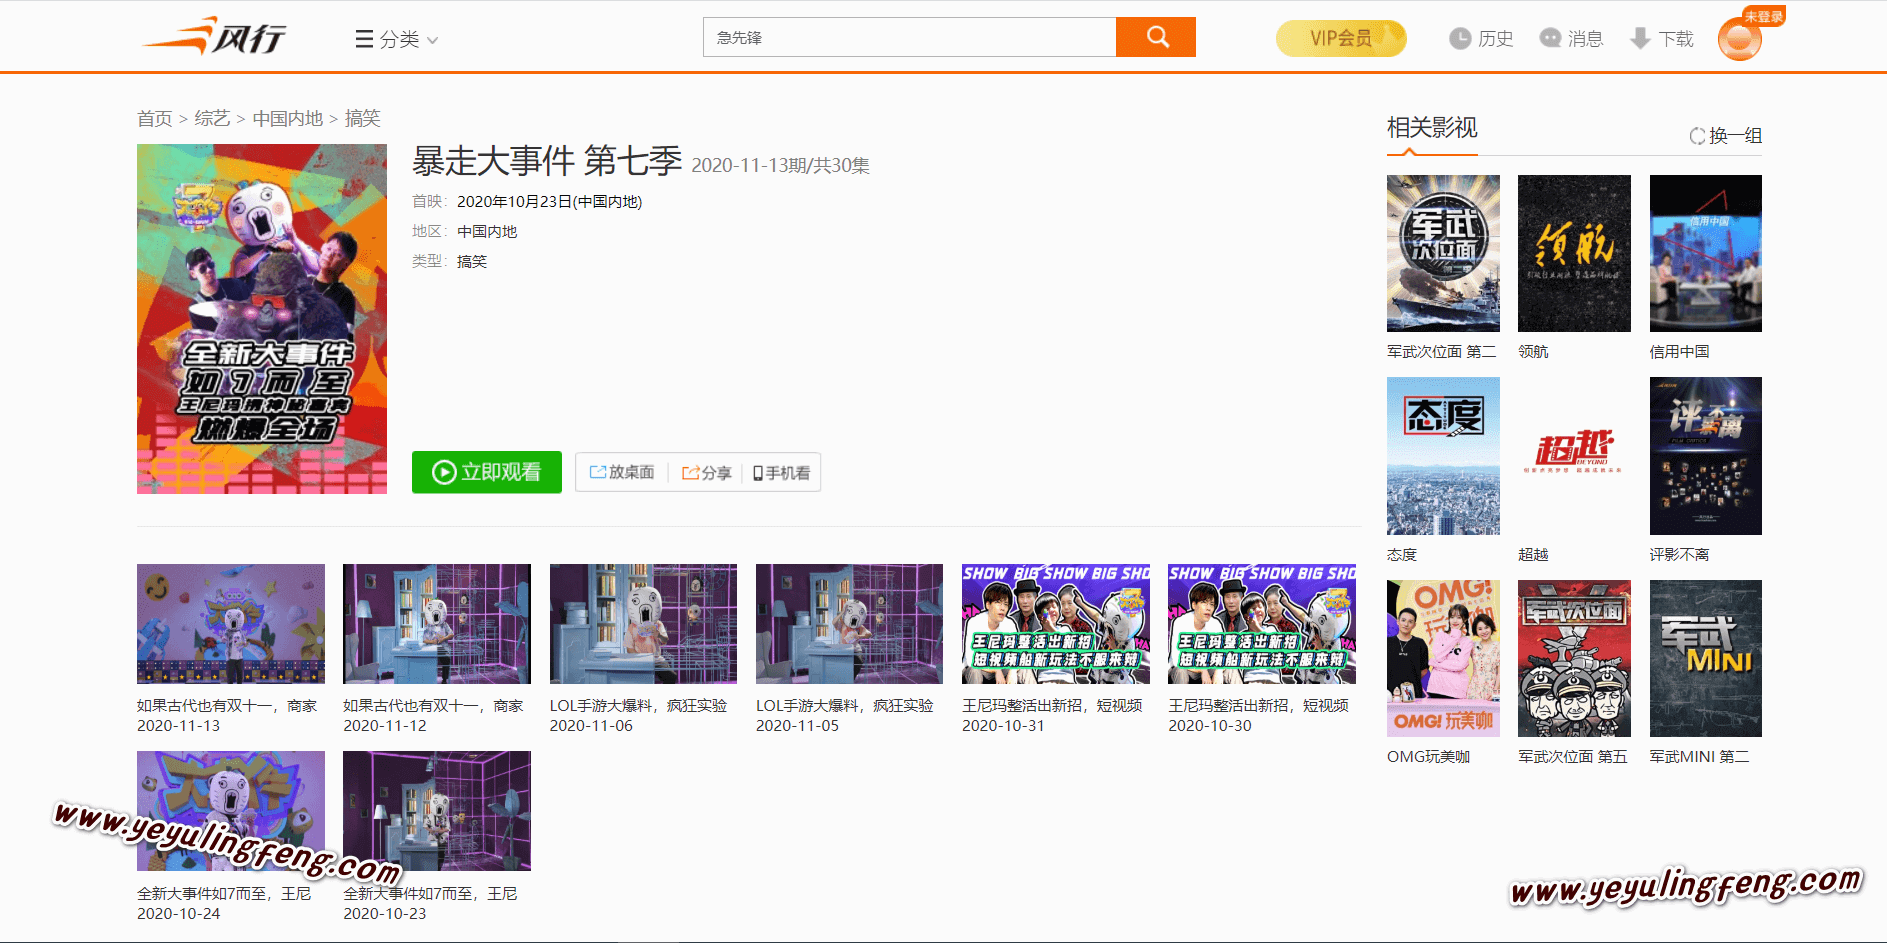The image size is (1887, 943).
Task: Open episode thumbnail dated 2020-10-24
Action: (x=231, y=811)
